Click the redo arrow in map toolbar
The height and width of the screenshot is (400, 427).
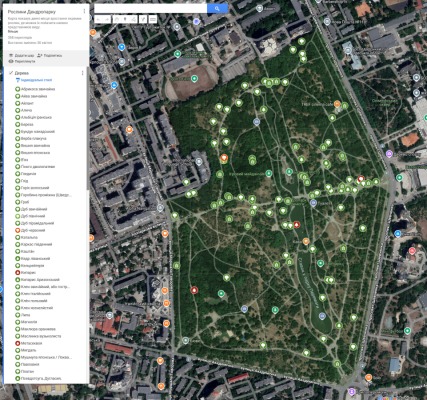(x=107, y=20)
